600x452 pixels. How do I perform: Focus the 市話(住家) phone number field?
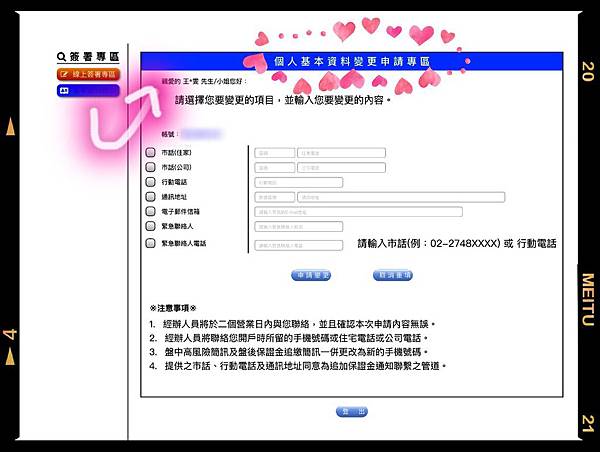(341, 153)
